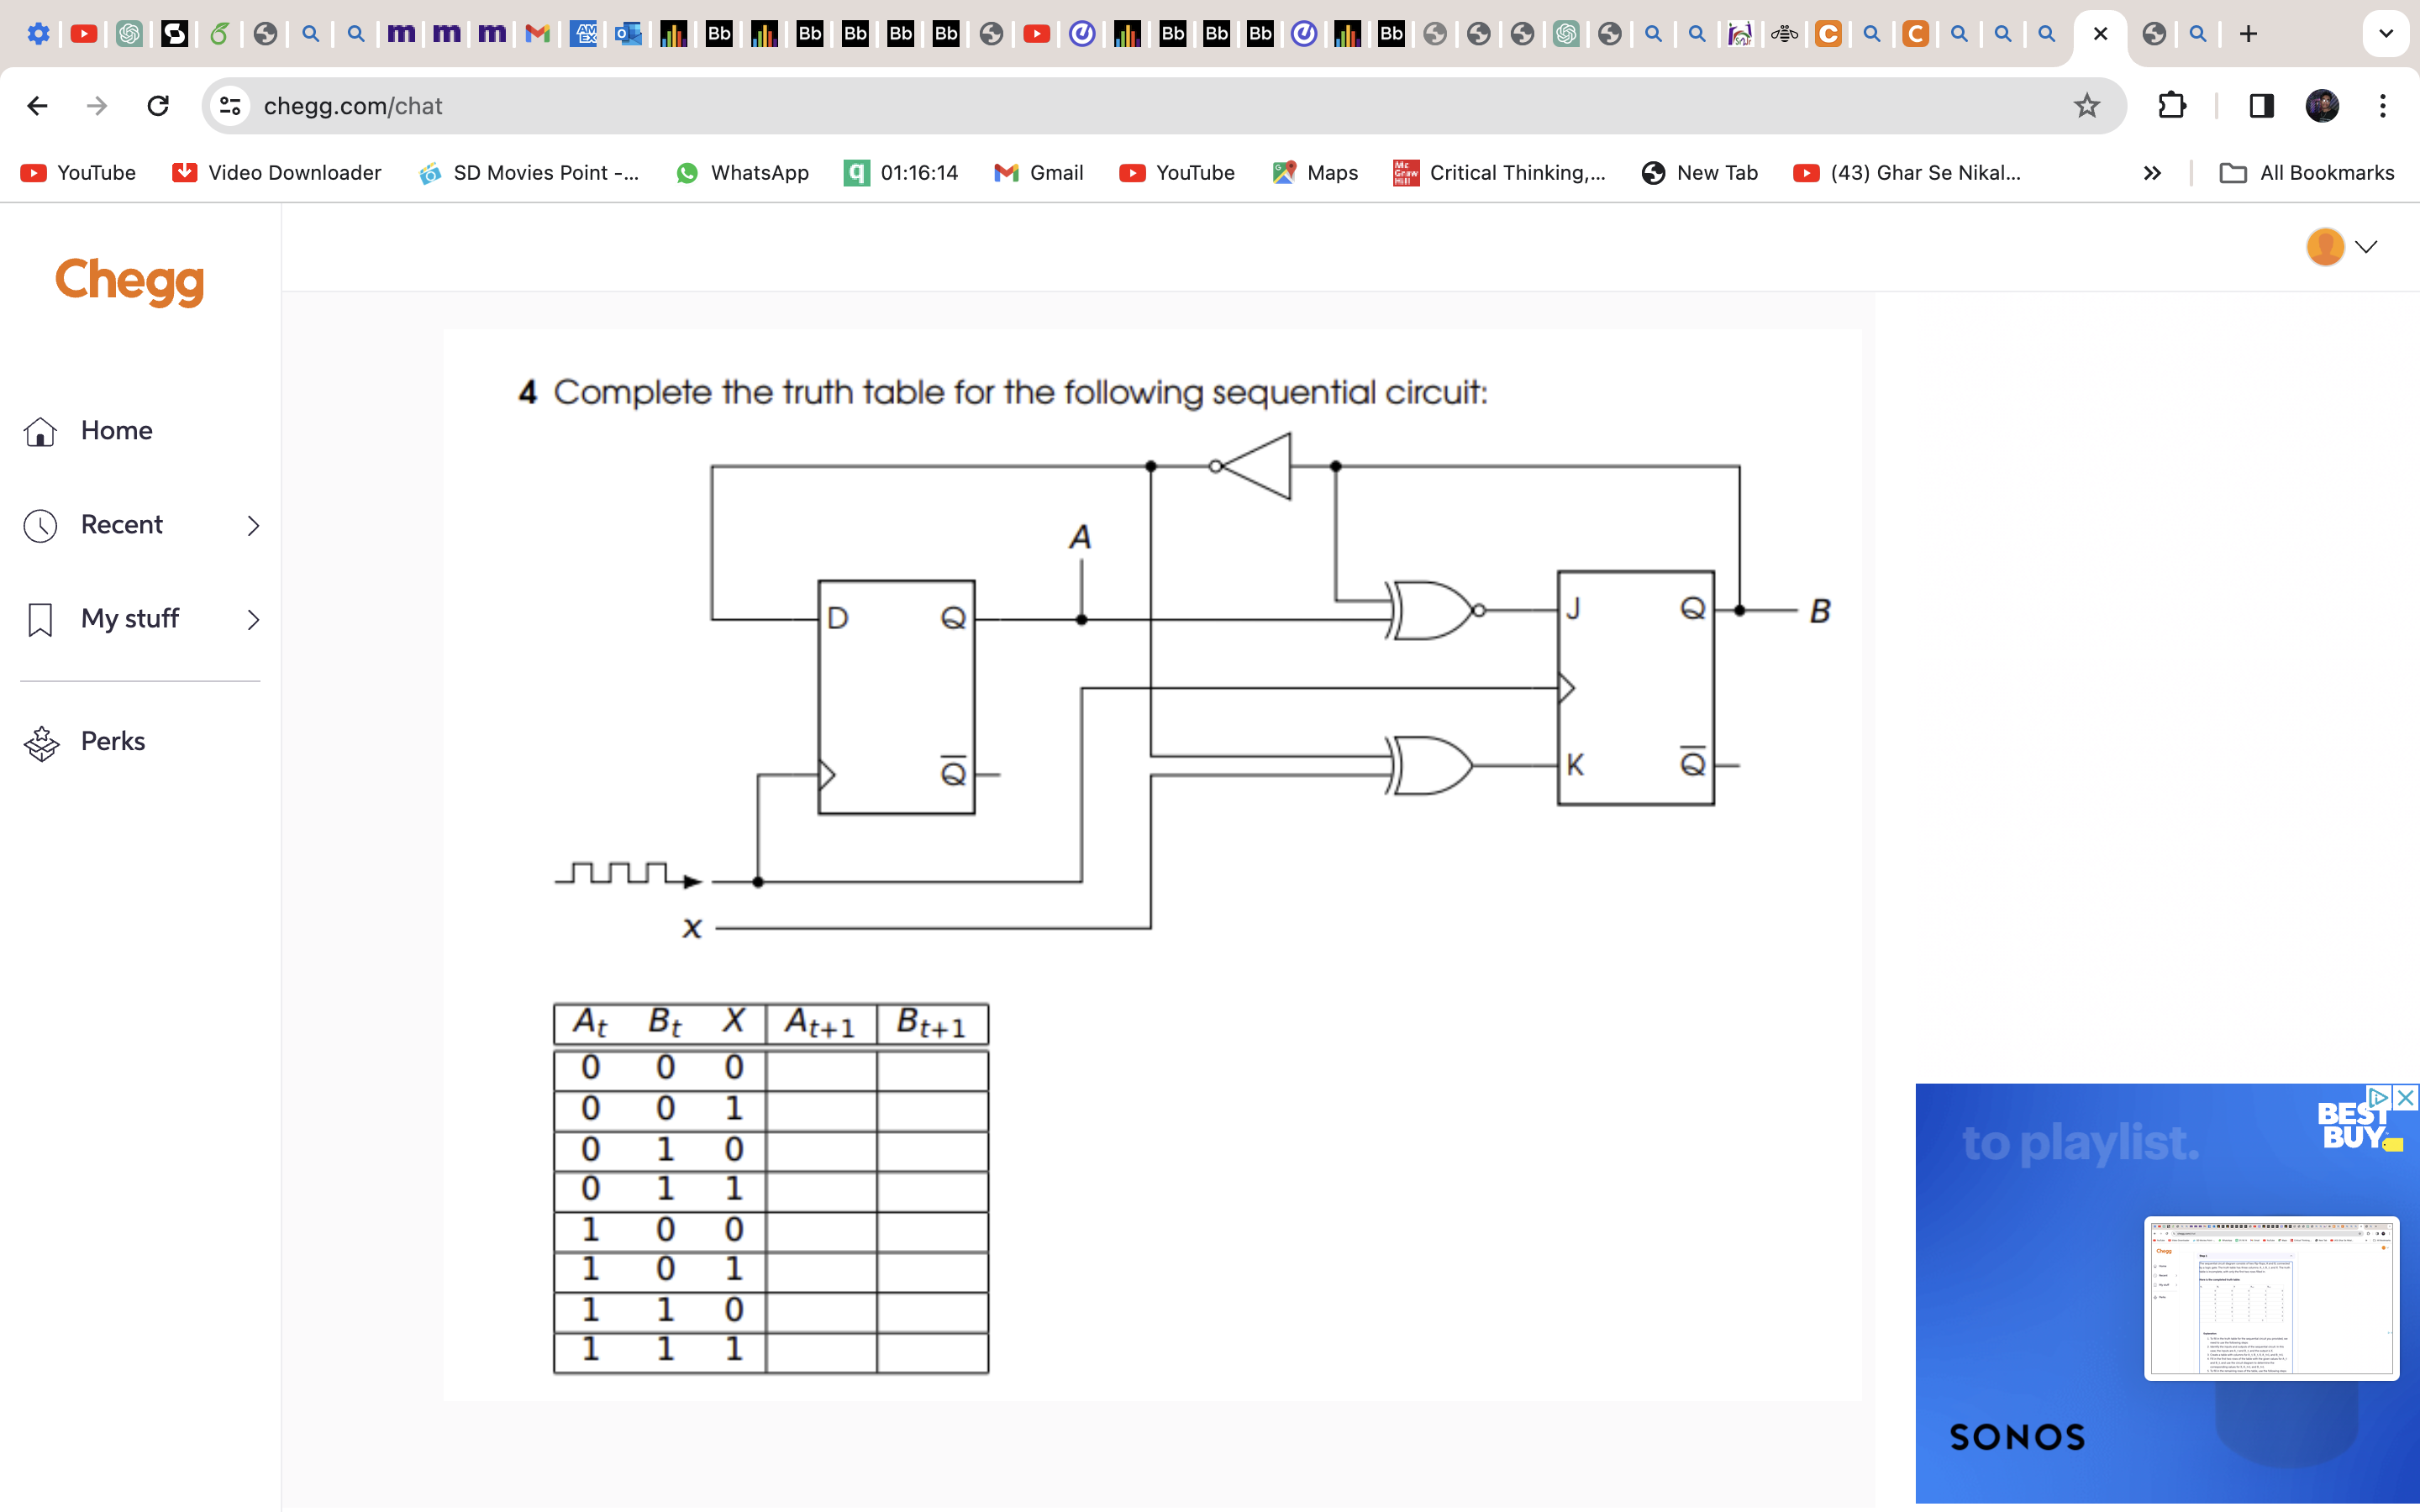Click the Home icon in Chegg sidebar
Image resolution: width=2420 pixels, height=1512 pixels.
click(x=40, y=430)
